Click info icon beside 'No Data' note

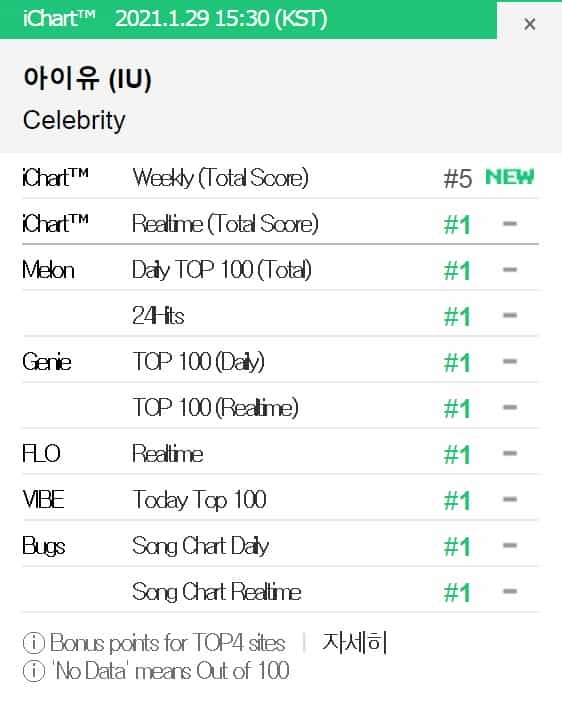(x=33, y=671)
